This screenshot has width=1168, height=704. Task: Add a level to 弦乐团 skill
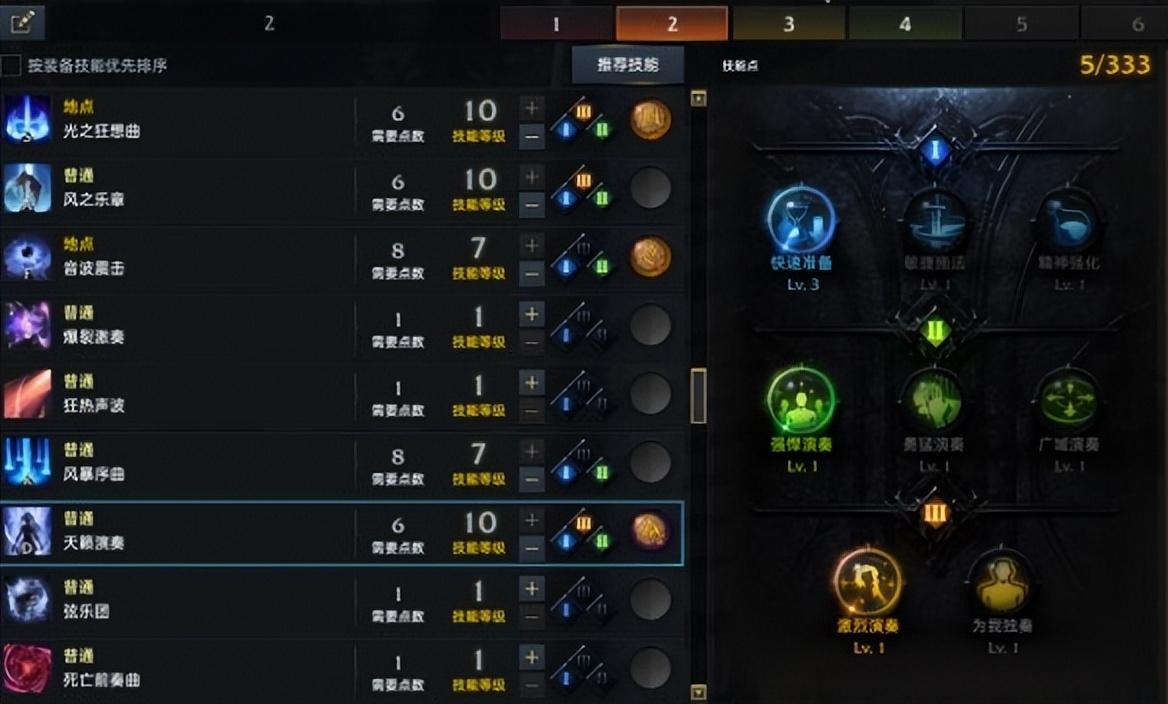[x=531, y=589]
